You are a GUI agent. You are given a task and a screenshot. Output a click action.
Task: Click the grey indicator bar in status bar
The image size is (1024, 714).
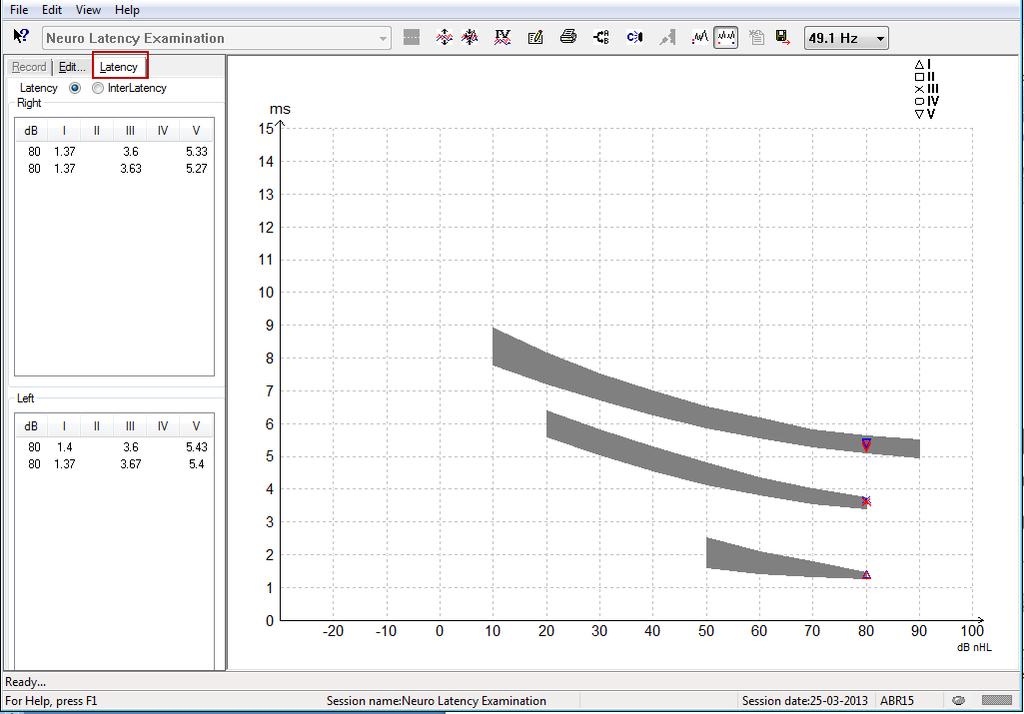point(997,700)
